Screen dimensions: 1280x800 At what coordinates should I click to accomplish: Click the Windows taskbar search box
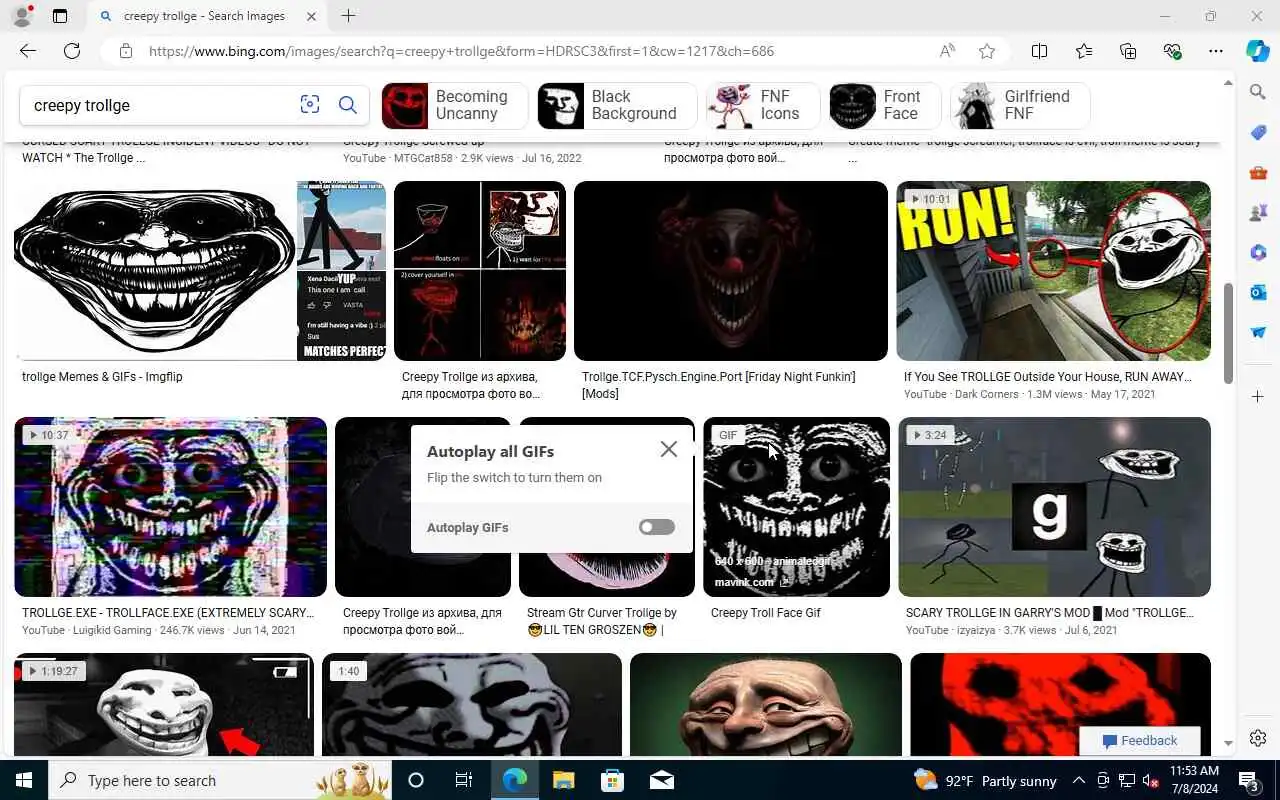pos(220,780)
